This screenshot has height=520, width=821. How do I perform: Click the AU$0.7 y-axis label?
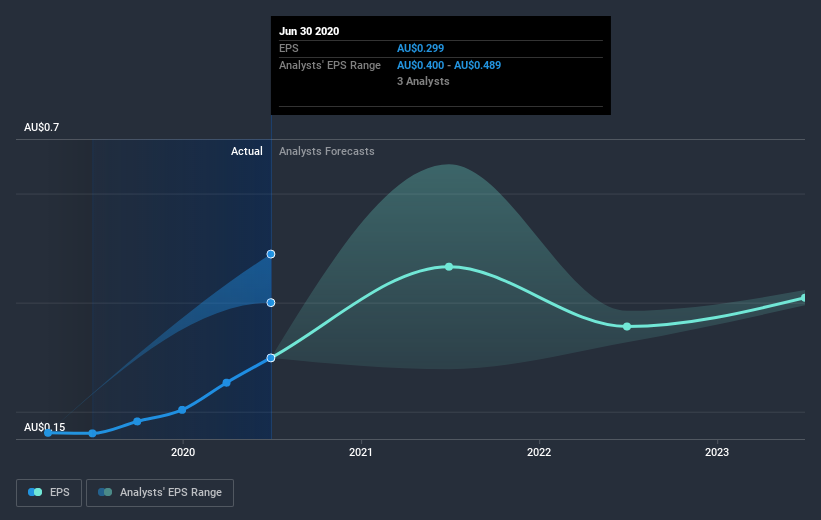pyautogui.click(x=41, y=127)
